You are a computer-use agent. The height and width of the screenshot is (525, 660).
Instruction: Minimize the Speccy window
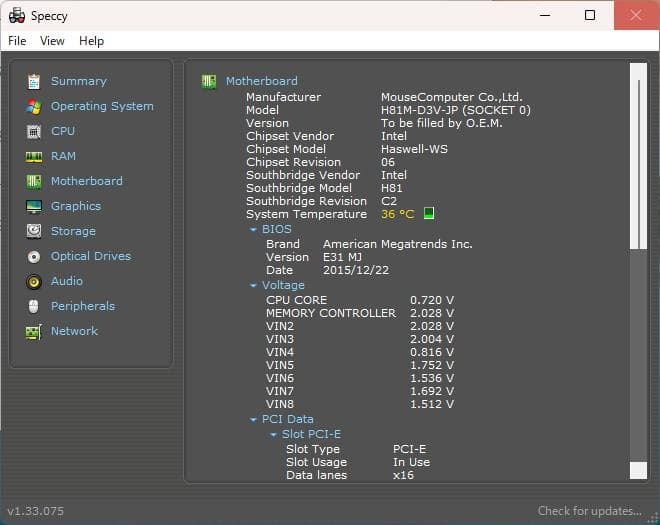[x=545, y=15]
